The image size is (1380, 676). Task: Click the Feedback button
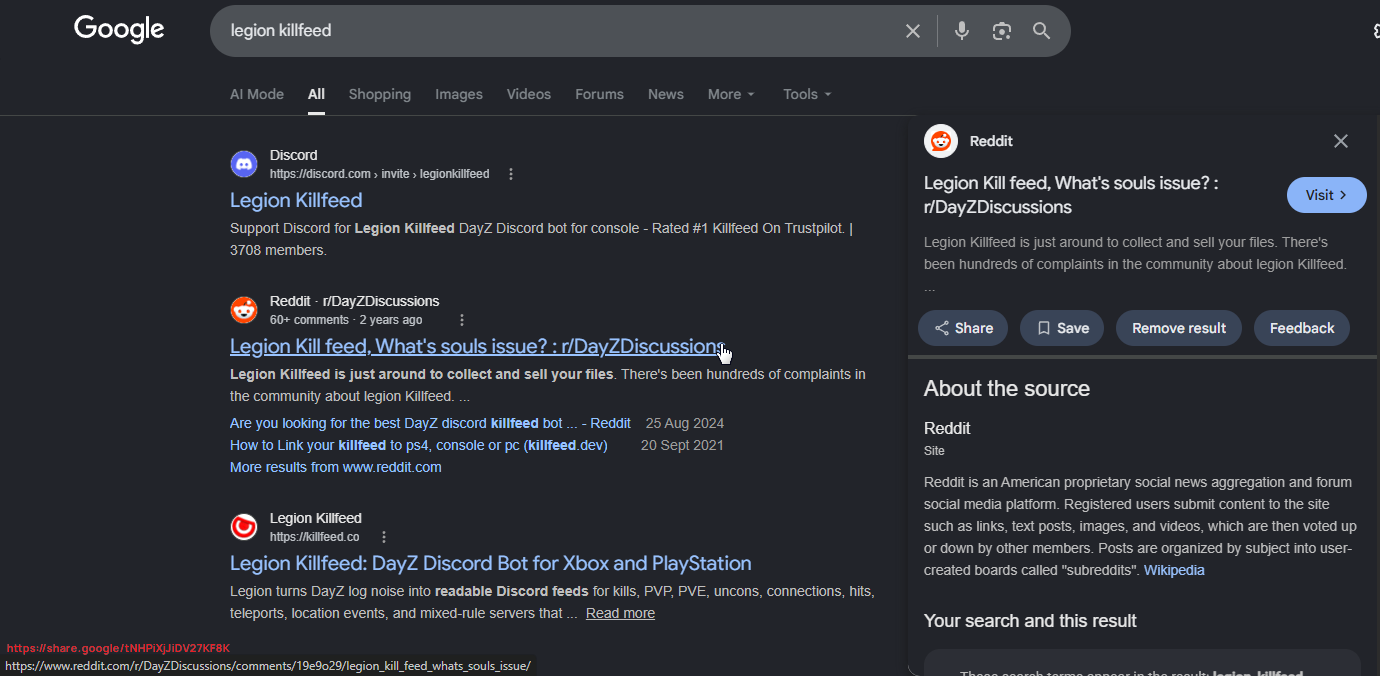point(1302,328)
